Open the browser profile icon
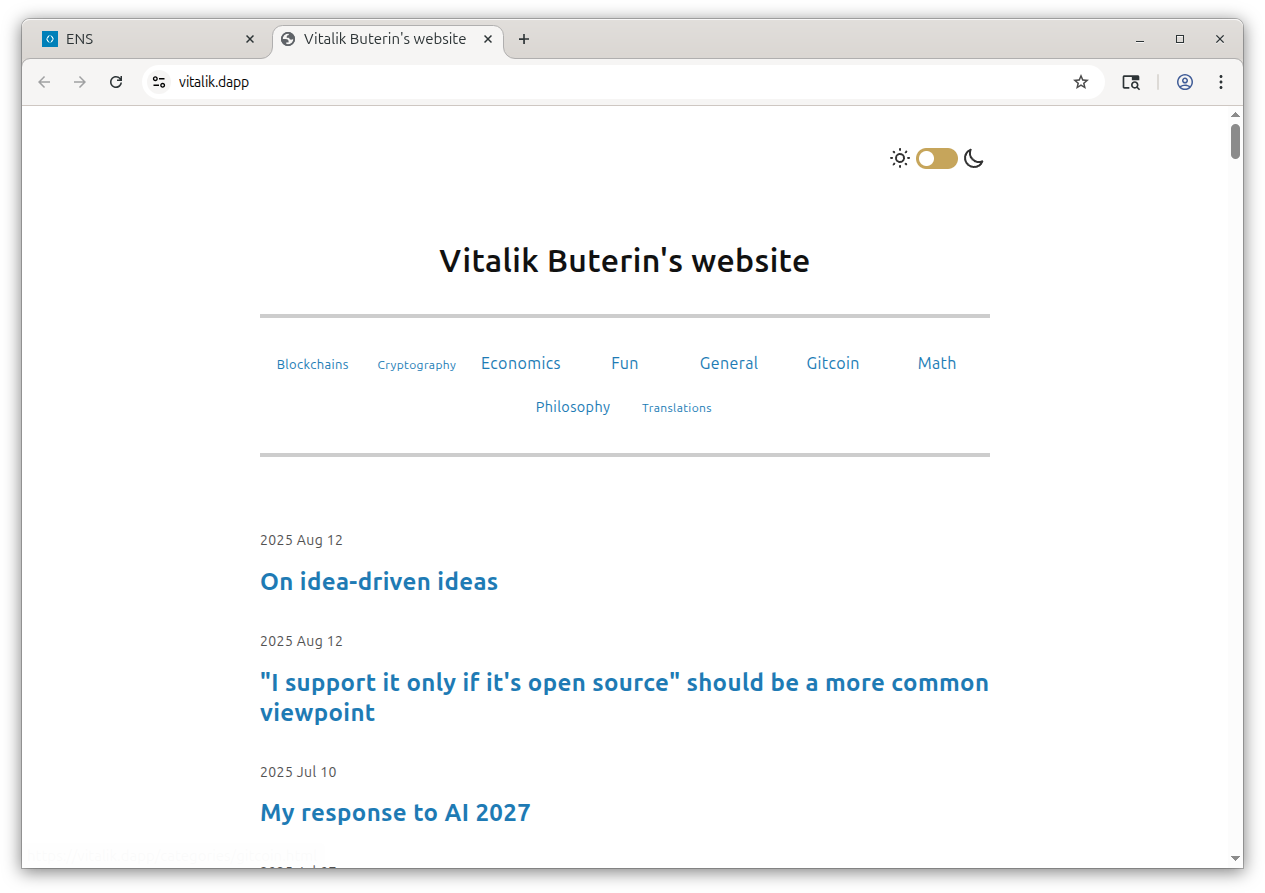Image resolution: width=1265 pixels, height=893 pixels. click(x=1185, y=82)
